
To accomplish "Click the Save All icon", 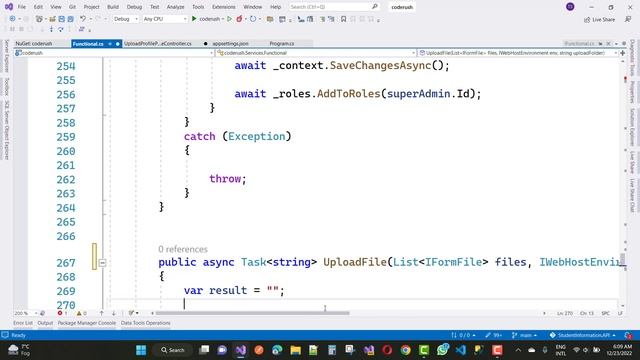I will tap(70, 19).
